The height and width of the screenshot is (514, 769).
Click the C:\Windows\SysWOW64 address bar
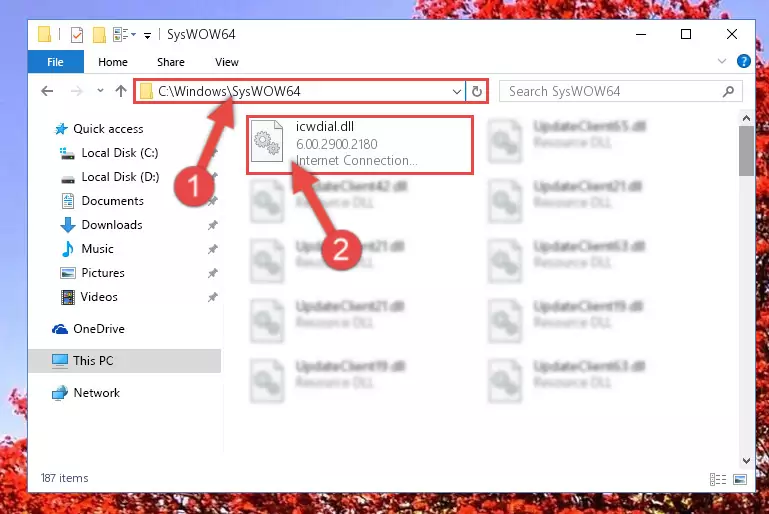pos(299,91)
